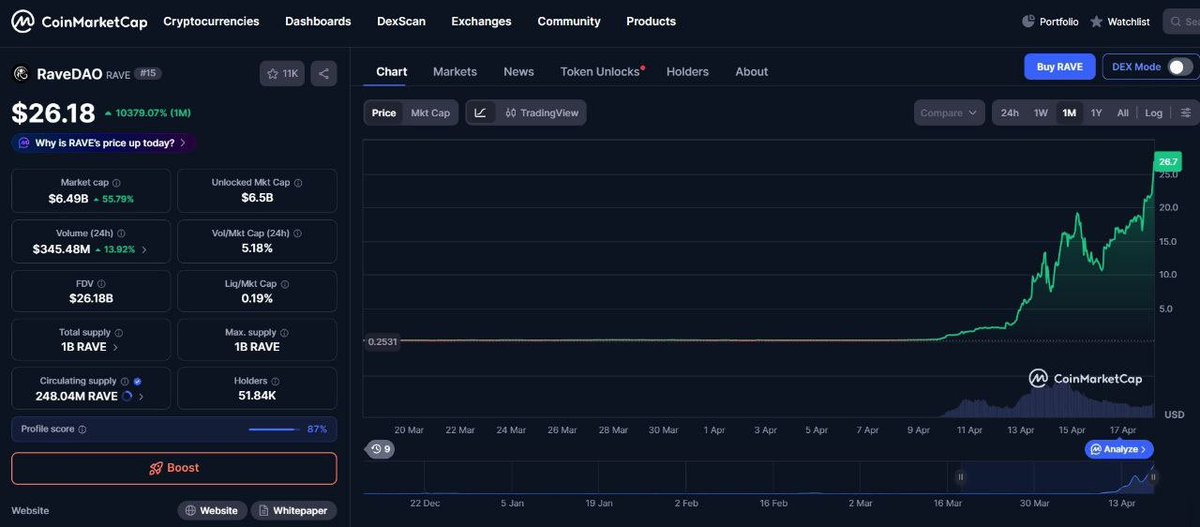
Task: Switch to the Markets tab
Action: (455, 72)
